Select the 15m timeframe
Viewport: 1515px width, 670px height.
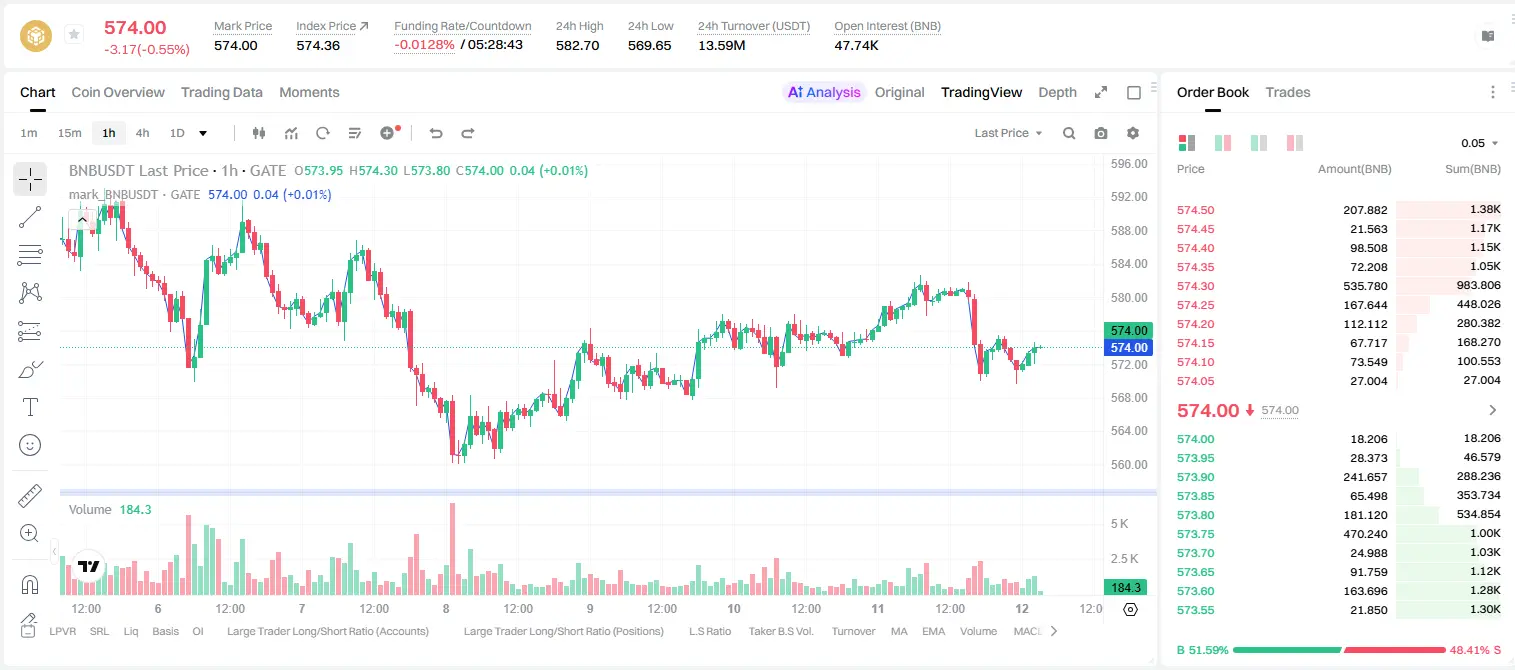pyautogui.click(x=69, y=133)
